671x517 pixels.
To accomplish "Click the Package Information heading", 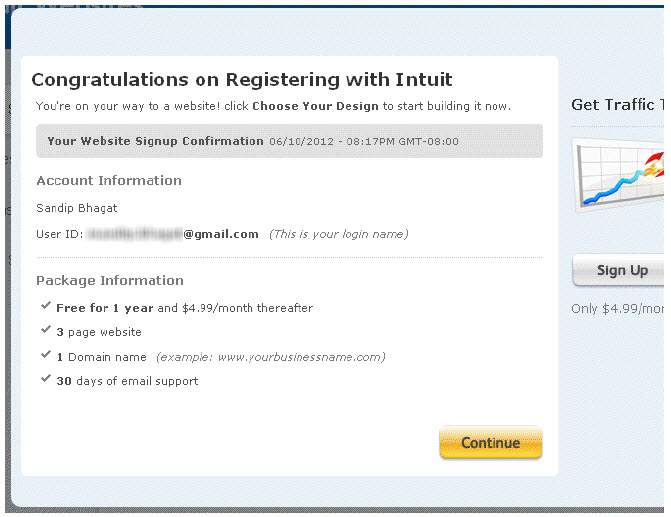I will click(x=110, y=281).
